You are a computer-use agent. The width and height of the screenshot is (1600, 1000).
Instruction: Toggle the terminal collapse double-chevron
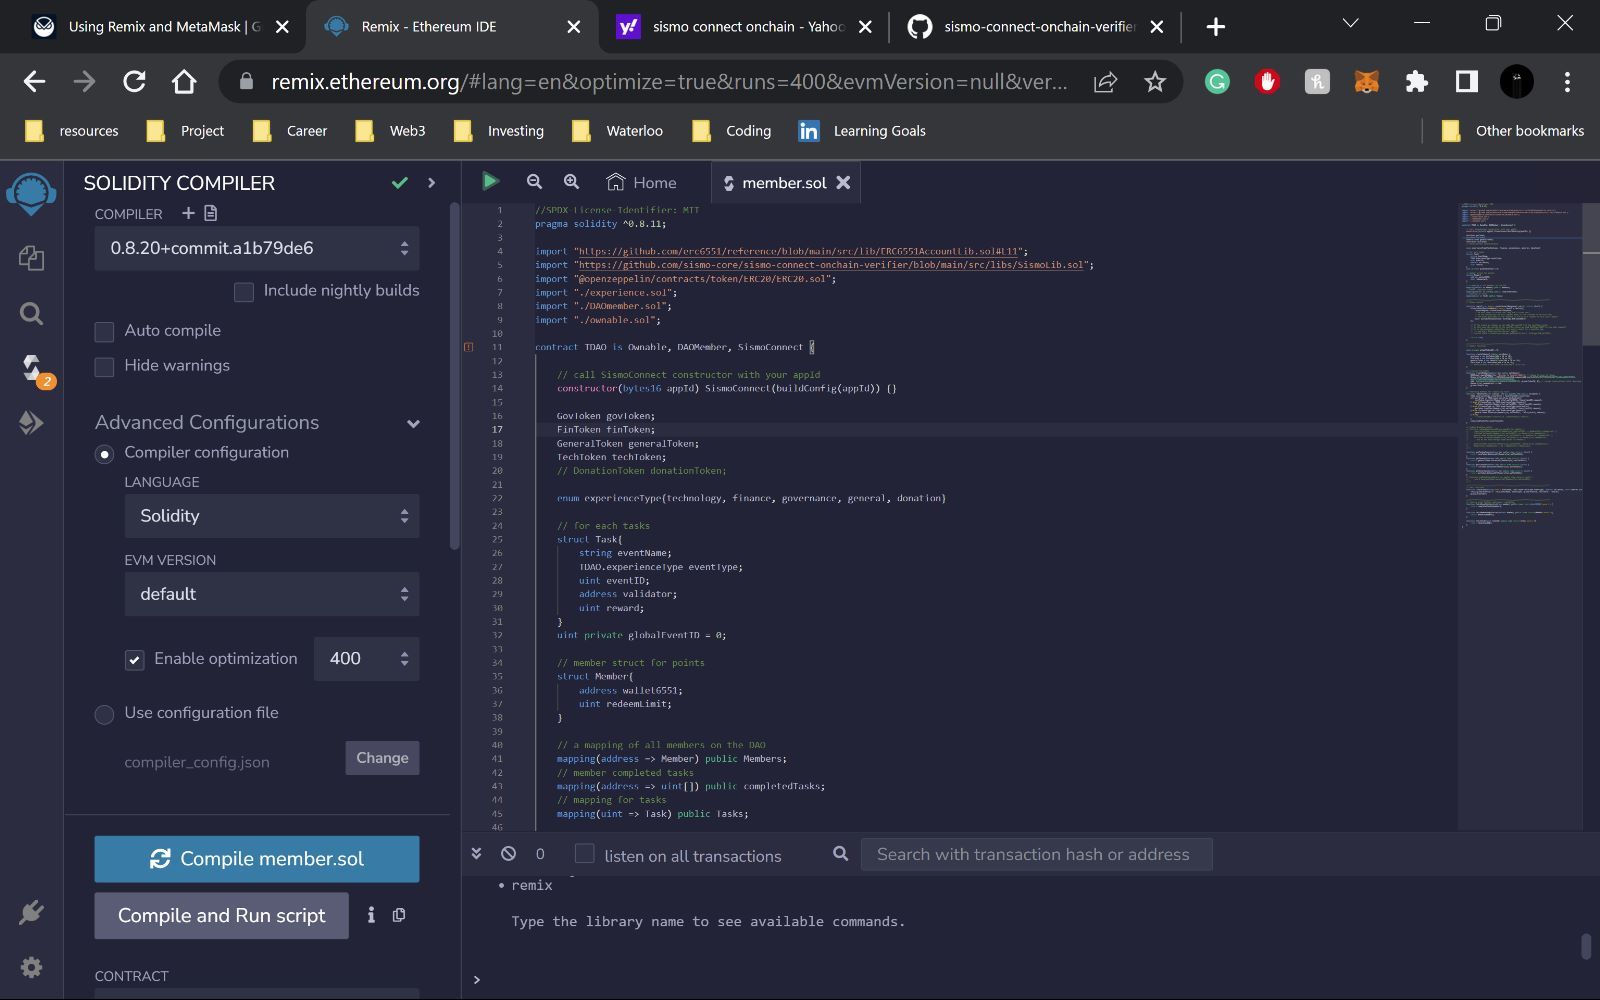[x=476, y=853]
